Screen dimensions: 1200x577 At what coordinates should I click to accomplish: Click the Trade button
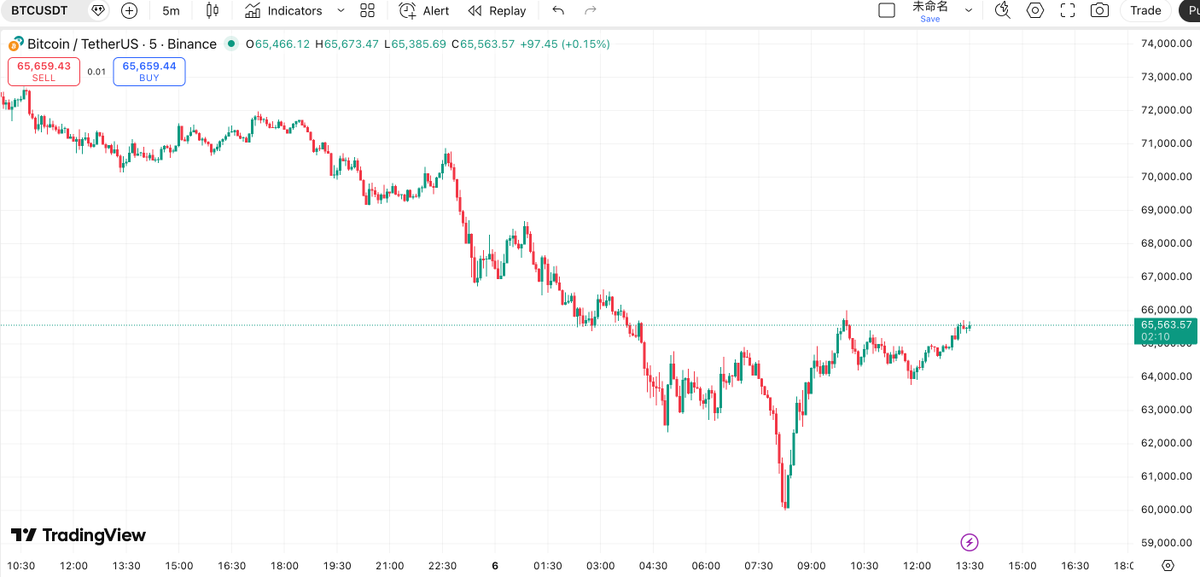[1145, 11]
